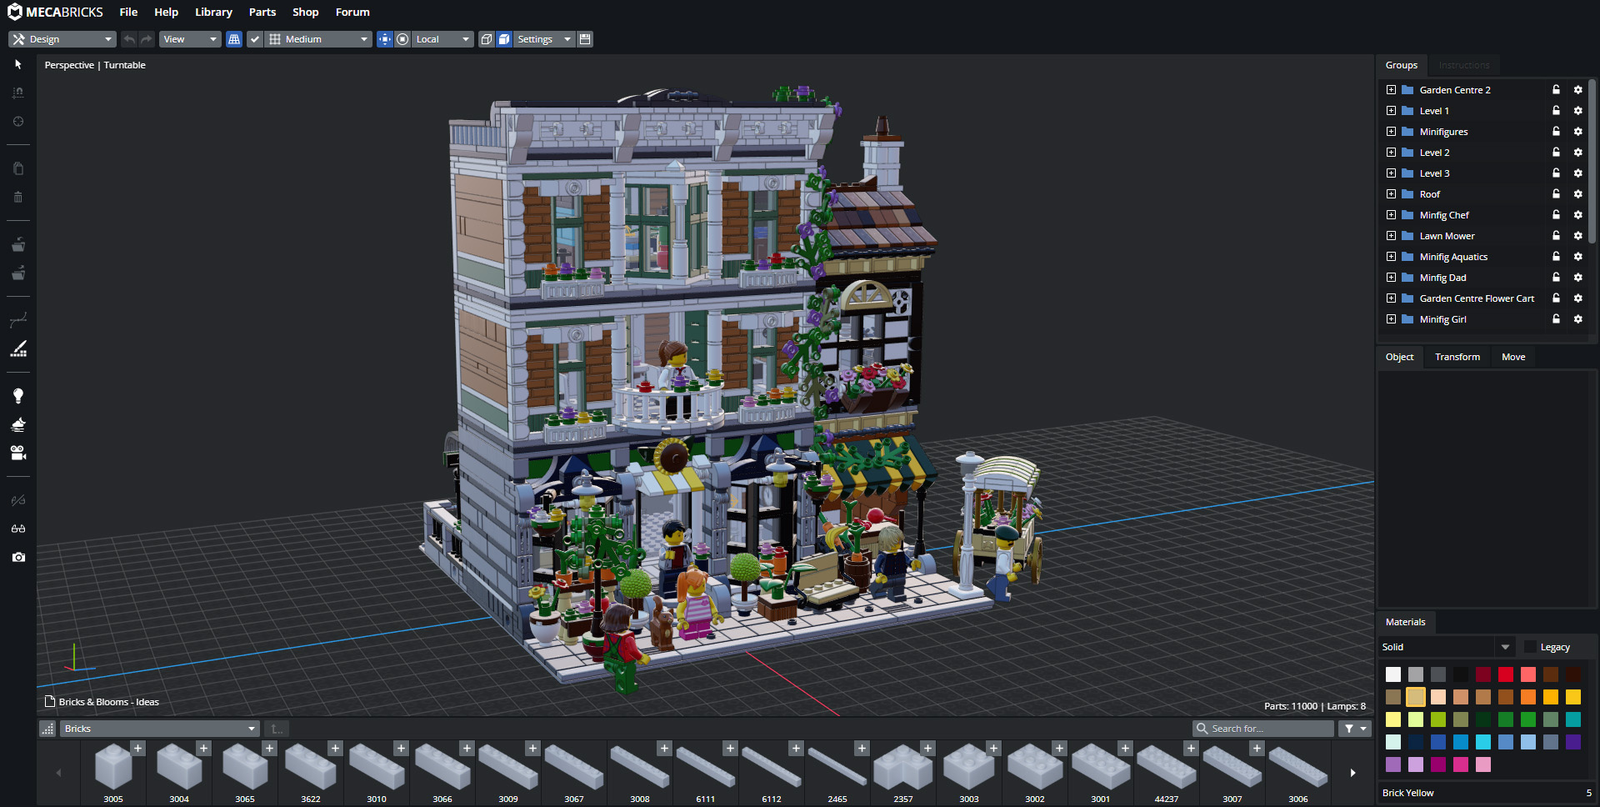Image resolution: width=1600 pixels, height=807 pixels.
Task: Toggle the snap checkmark beside Medium
Action: point(255,39)
